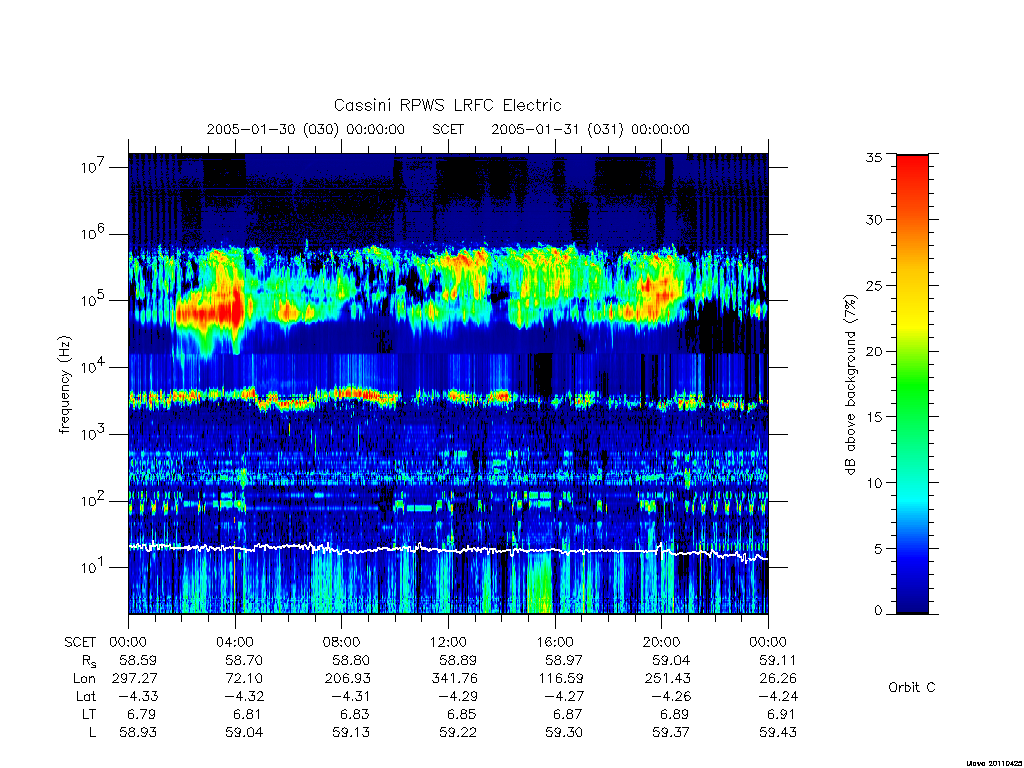Click the 'frequency (Hz)' axis label
Viewport: 1024px width, 768px height.
pos(64,385)
